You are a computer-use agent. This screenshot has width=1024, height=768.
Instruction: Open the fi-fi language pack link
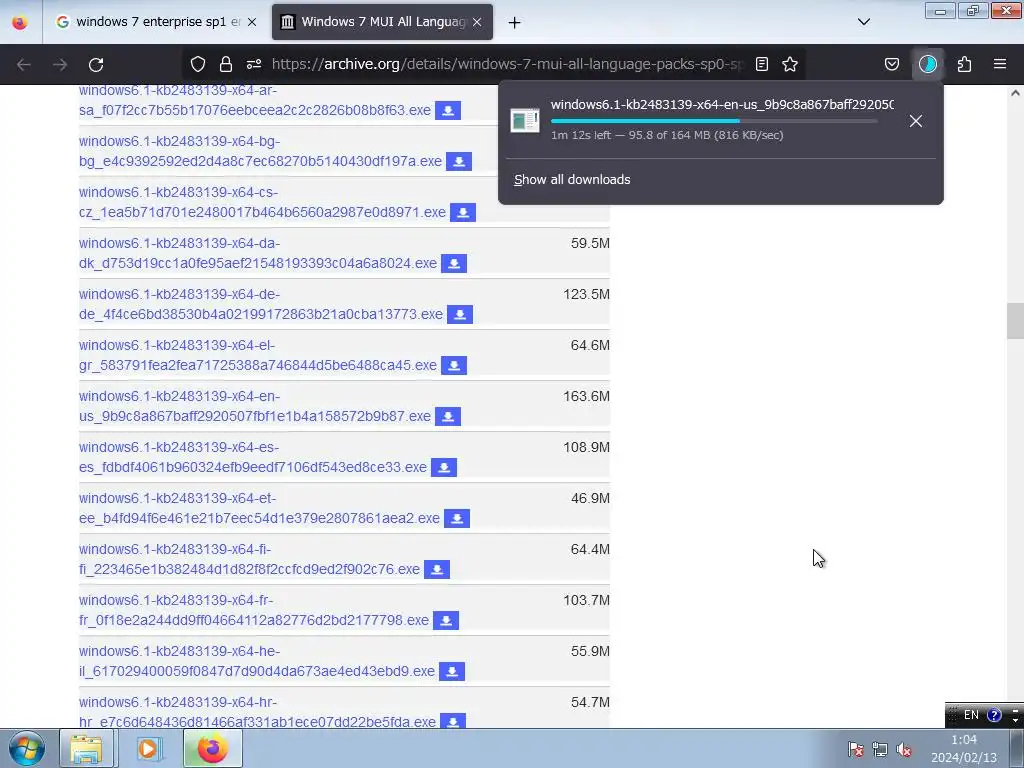click(x=249, y=559)
